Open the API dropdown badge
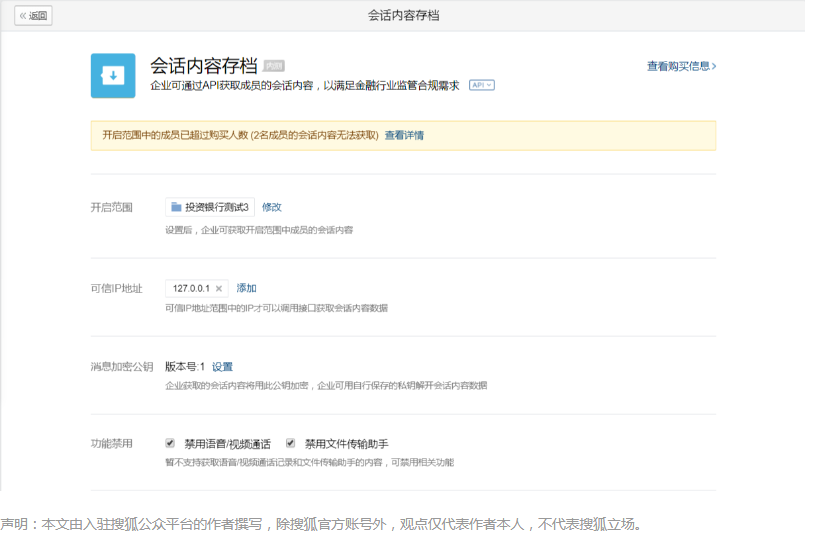This screenshot has width=821, height=555. click(x=482, y=85)
